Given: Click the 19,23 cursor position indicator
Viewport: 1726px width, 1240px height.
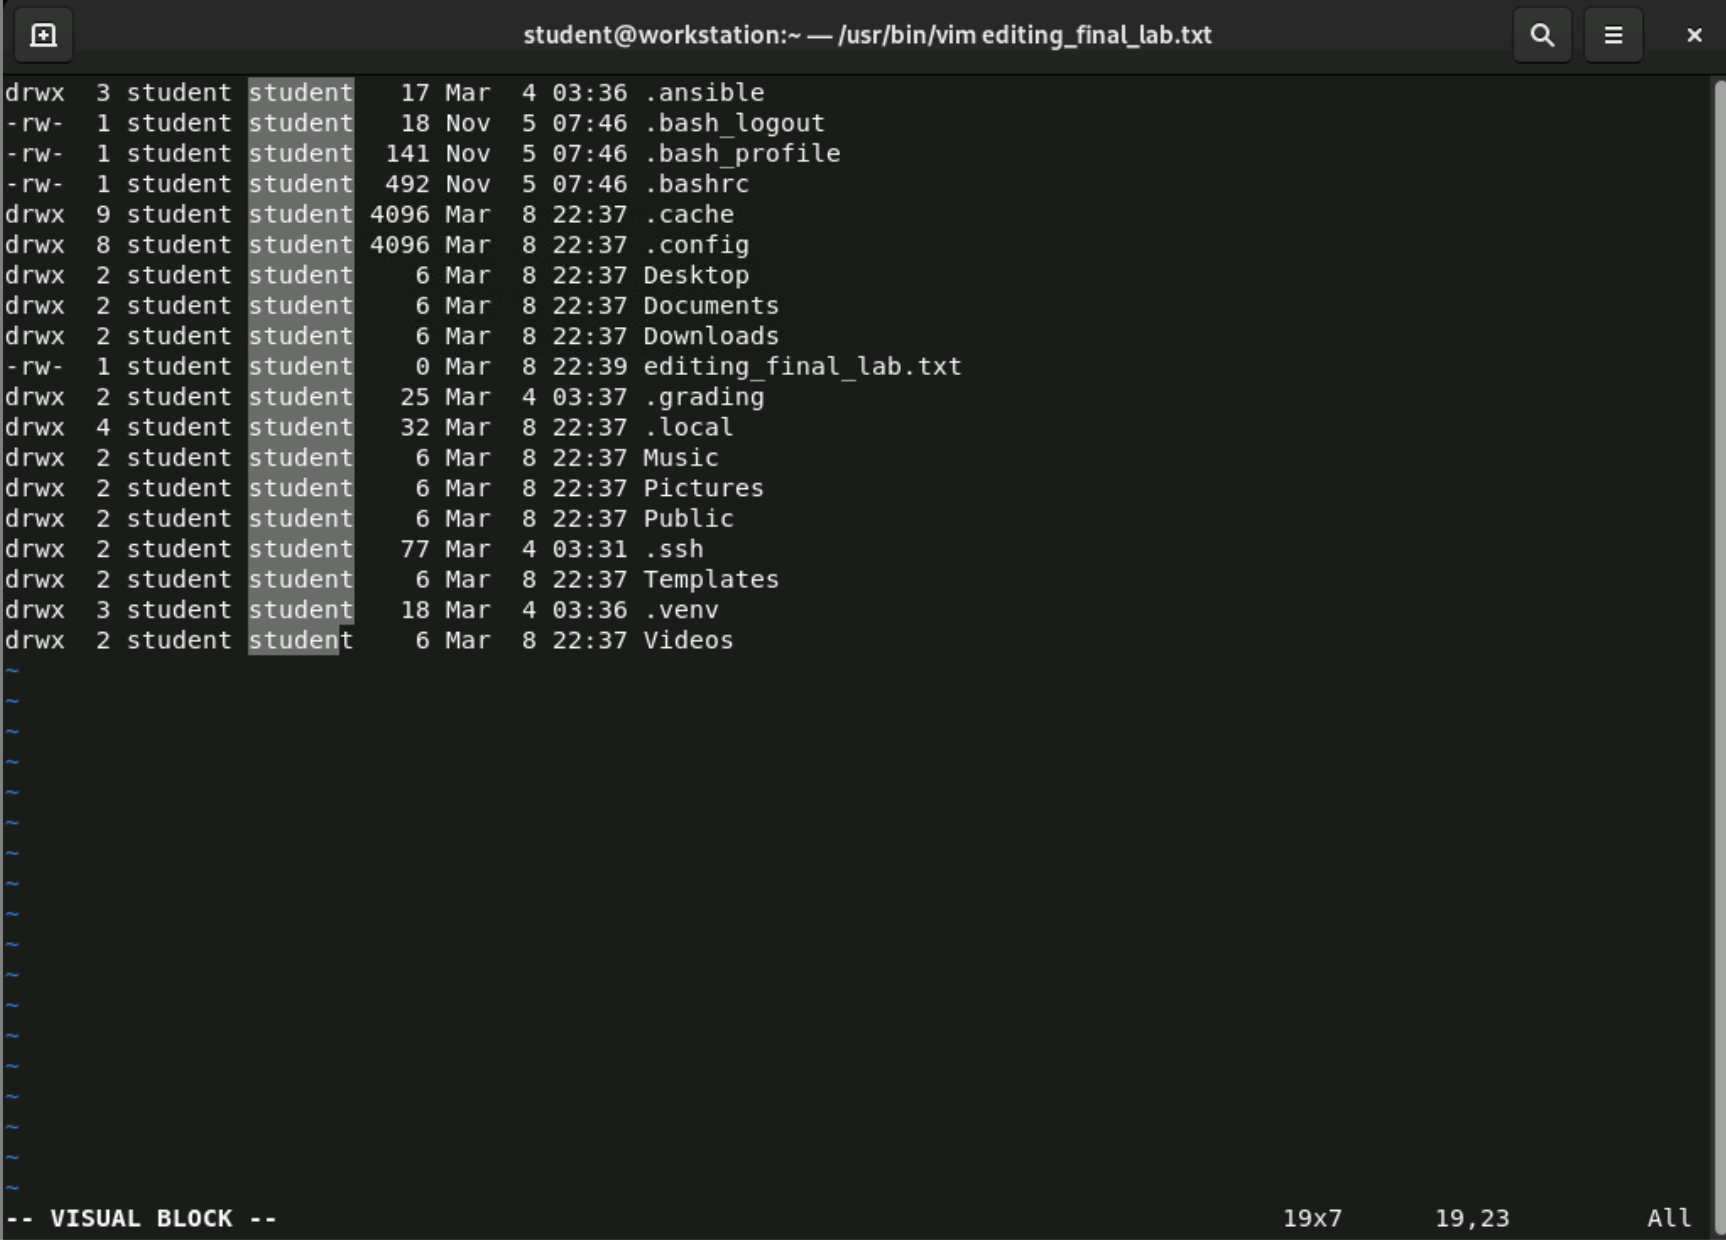Looking at the screenshot, I should (1472, 1219).
